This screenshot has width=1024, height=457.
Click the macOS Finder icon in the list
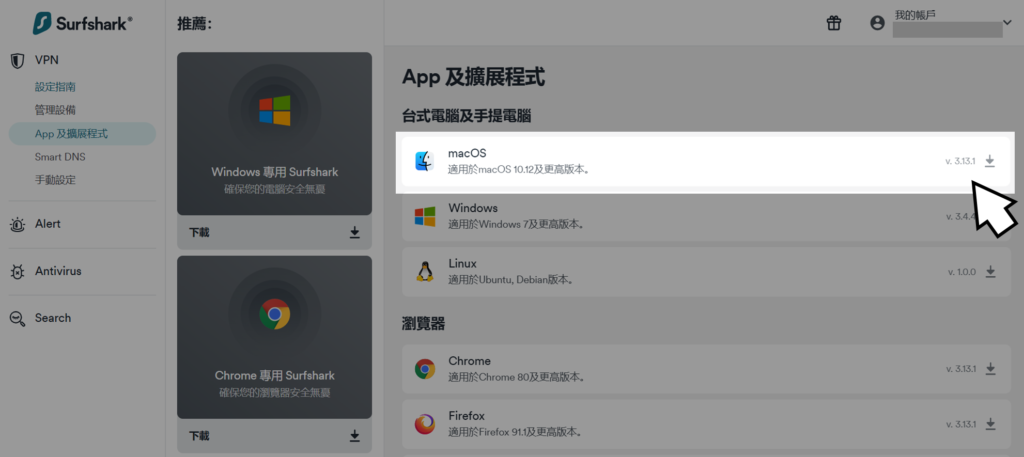(x=424, y=161)
